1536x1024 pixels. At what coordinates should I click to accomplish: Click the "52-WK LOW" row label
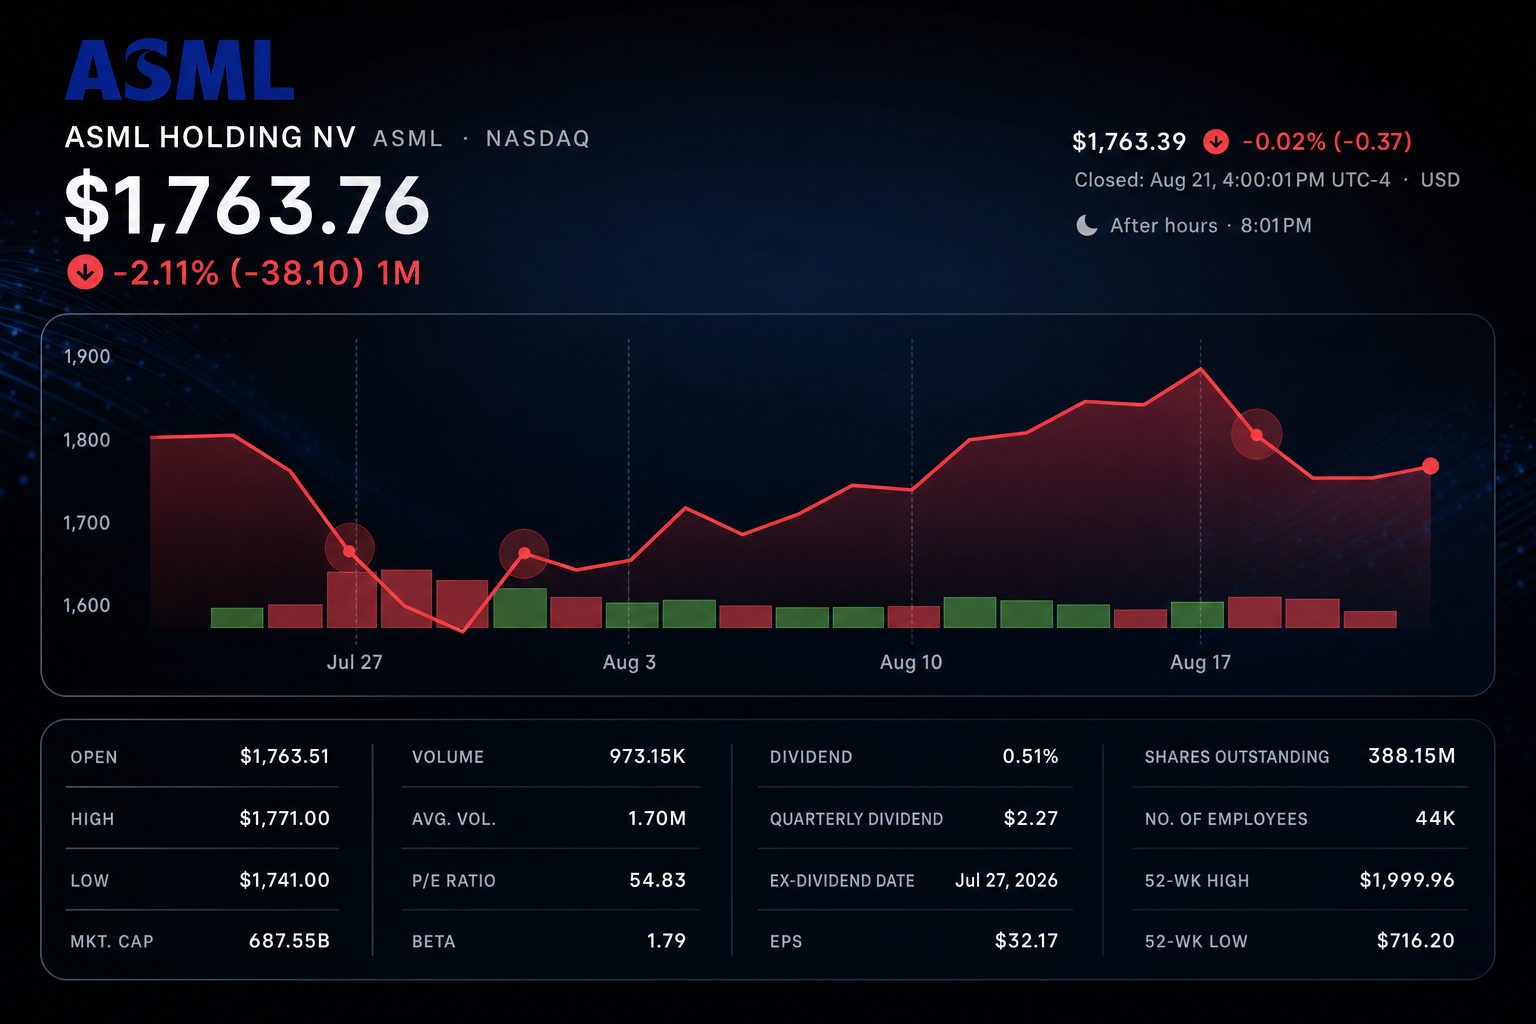point(1196,942)
